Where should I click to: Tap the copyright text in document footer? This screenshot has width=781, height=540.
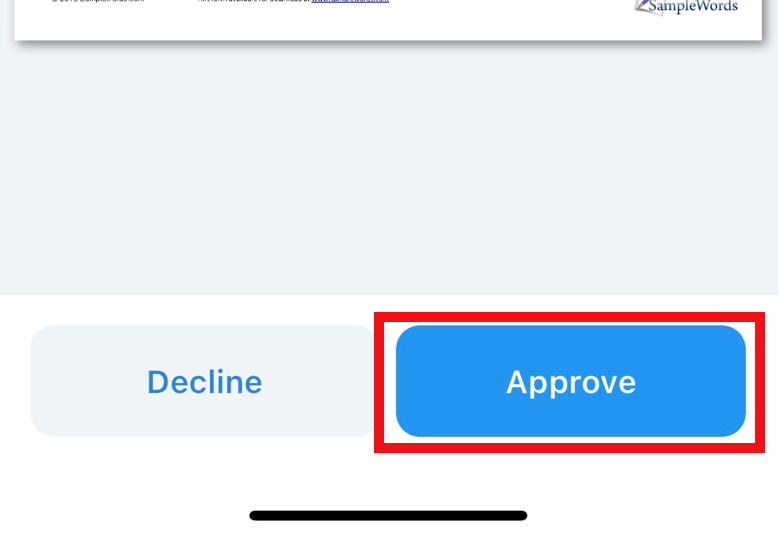[98, 1]
